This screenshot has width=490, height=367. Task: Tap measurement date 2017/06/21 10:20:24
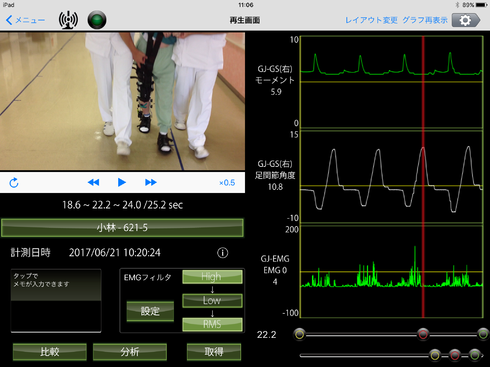coord(115,253)
